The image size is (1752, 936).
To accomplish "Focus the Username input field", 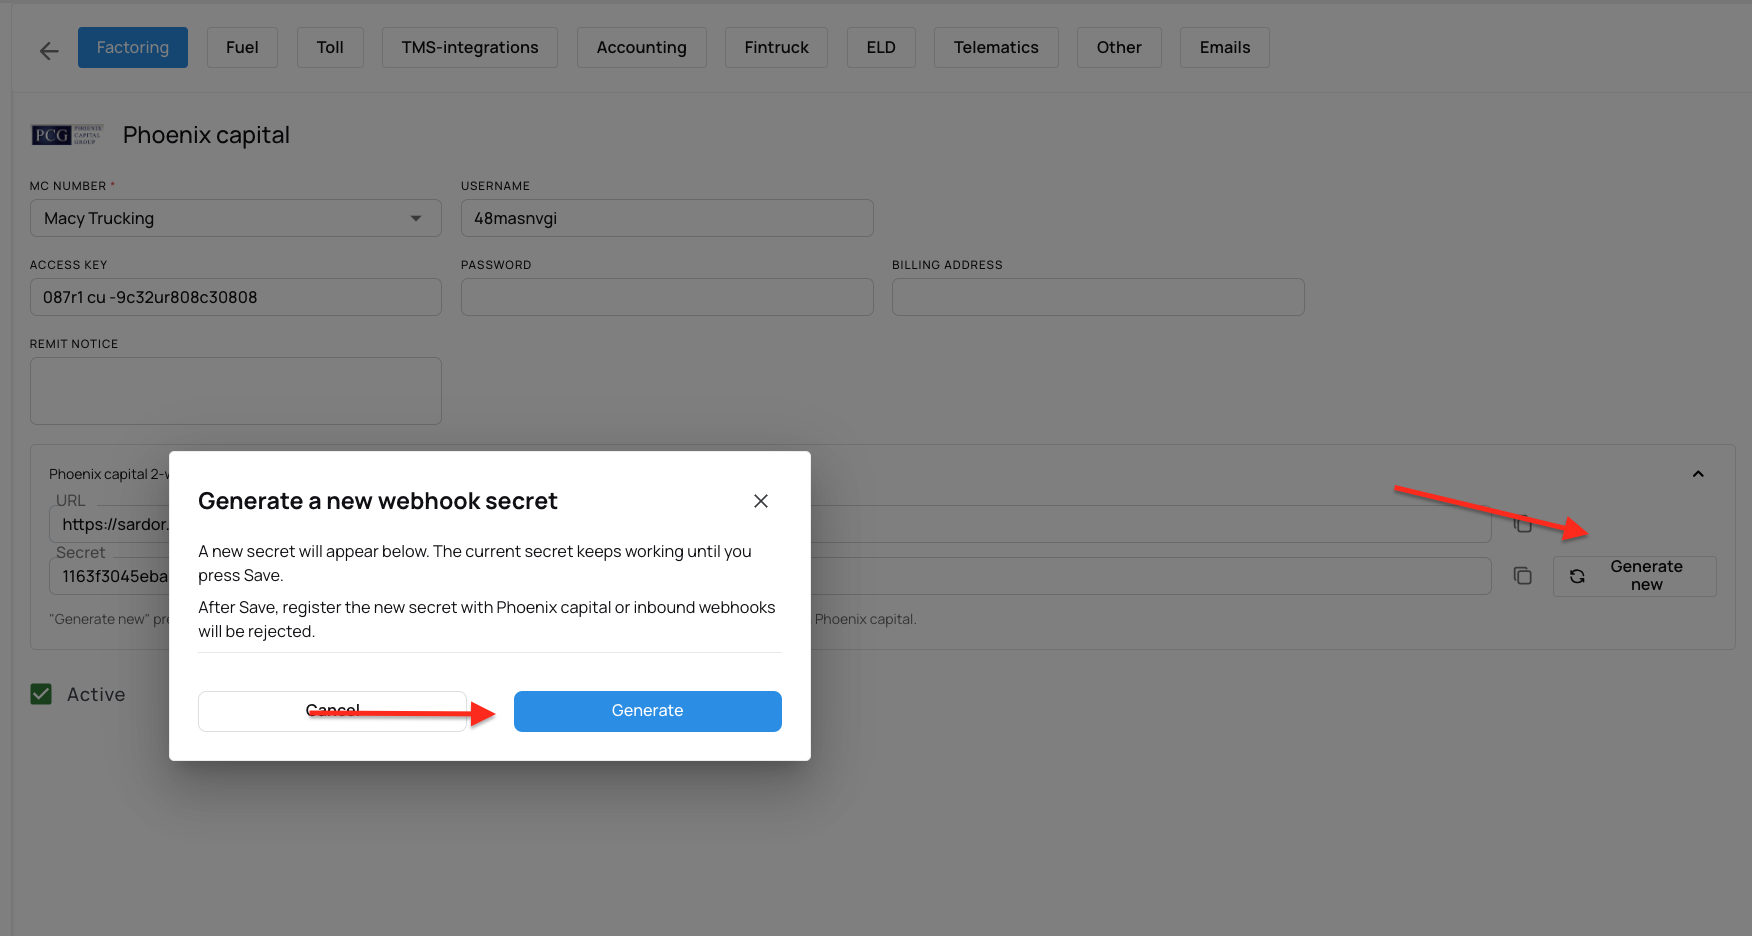I will [667, 218].
